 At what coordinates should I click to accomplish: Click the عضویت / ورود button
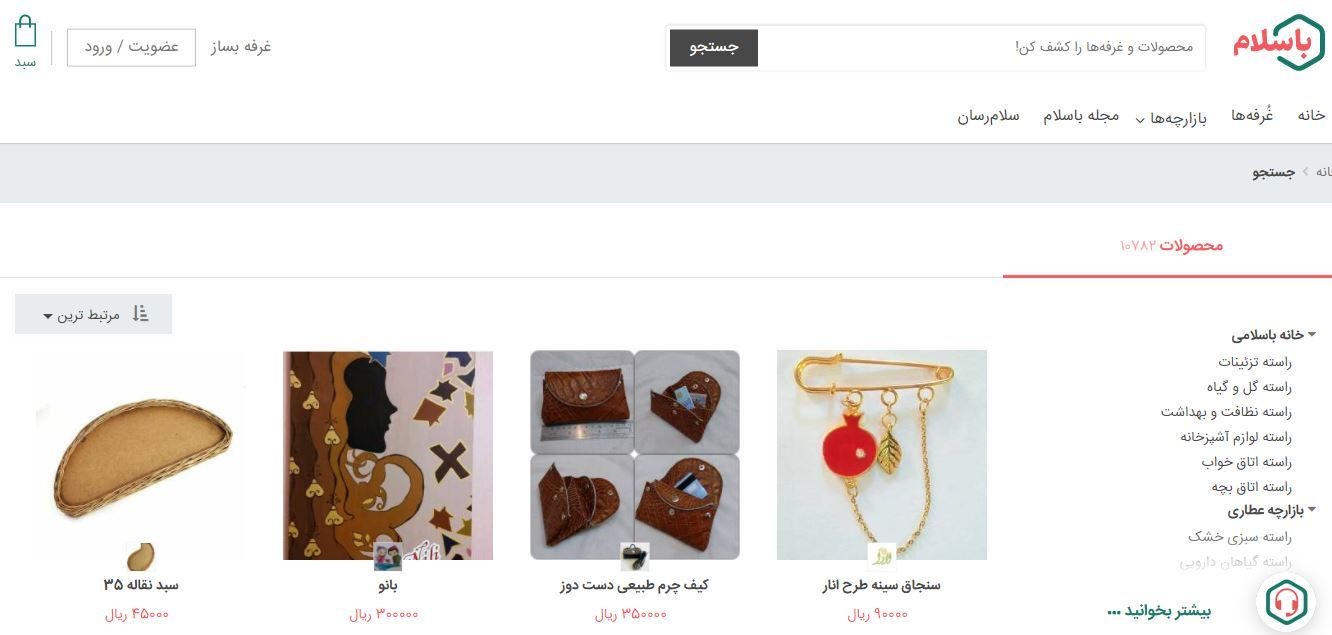[x=131, y=47]
